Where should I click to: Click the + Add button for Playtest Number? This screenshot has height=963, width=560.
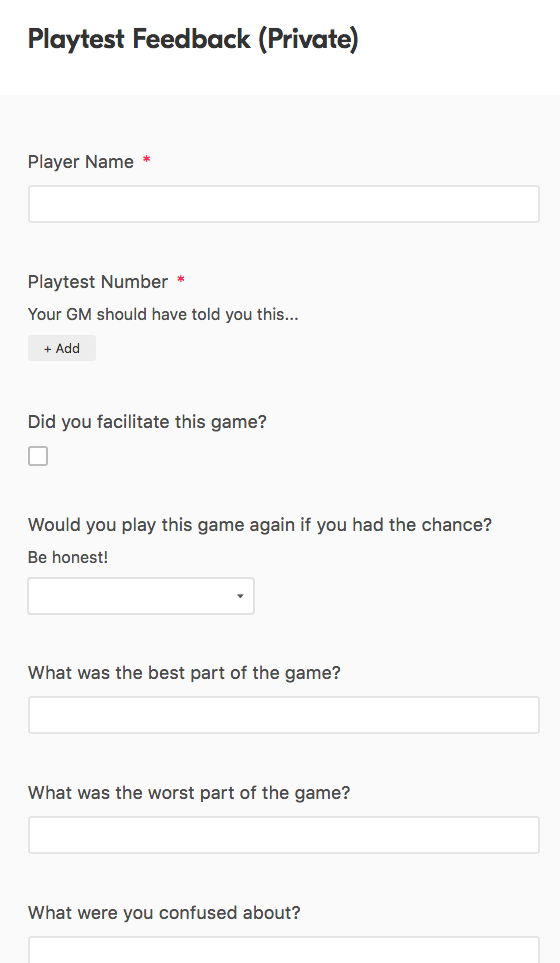tap(62, 348)
